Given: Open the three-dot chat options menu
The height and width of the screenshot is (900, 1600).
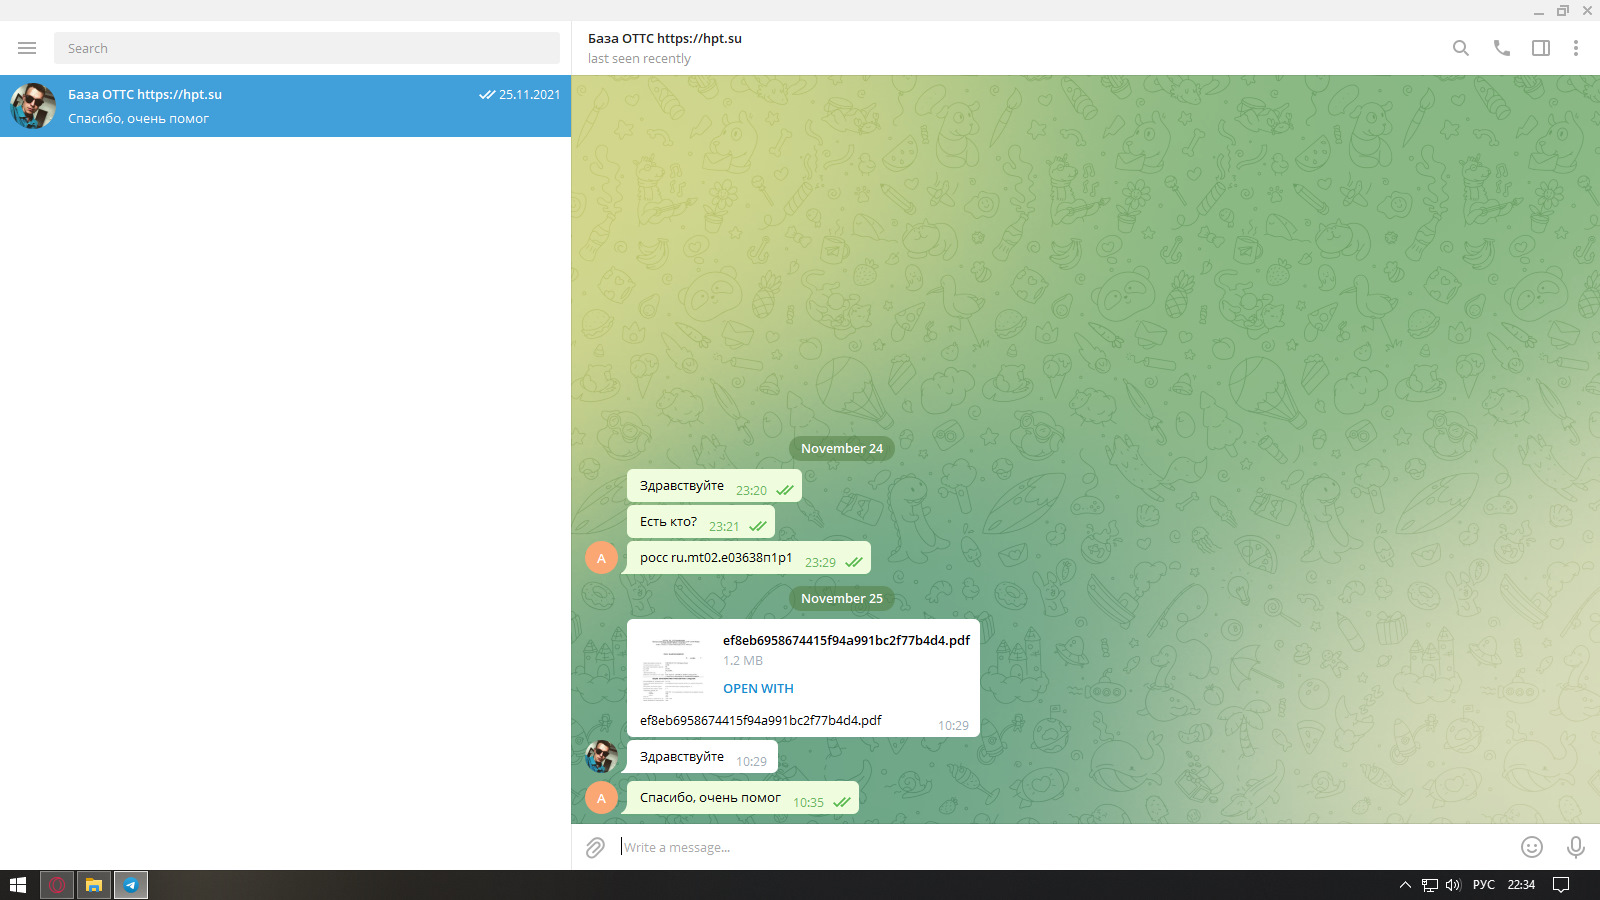Looking at the screenshot, I should [1576, 48].
